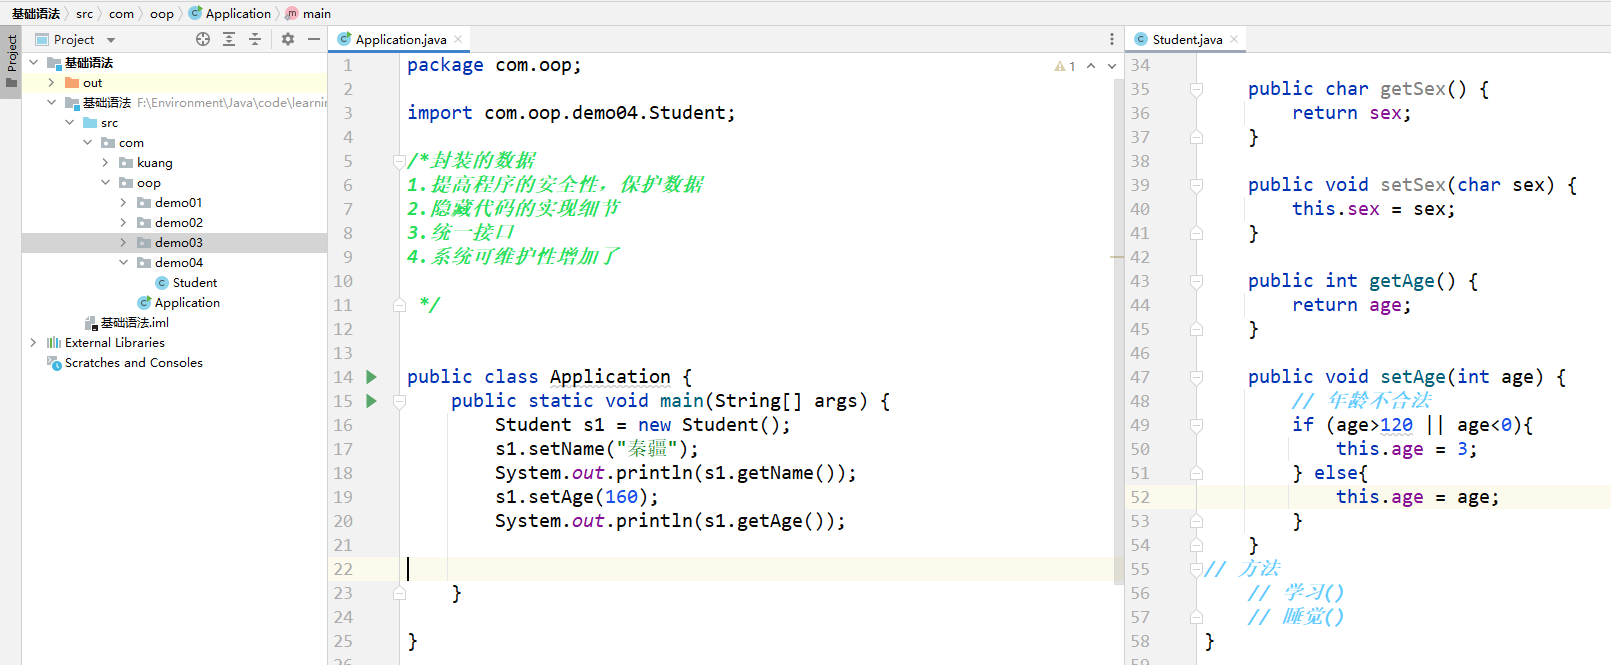1611x665 pixels.
Task: Expand the demo02 package node
Action: (123, 222)
